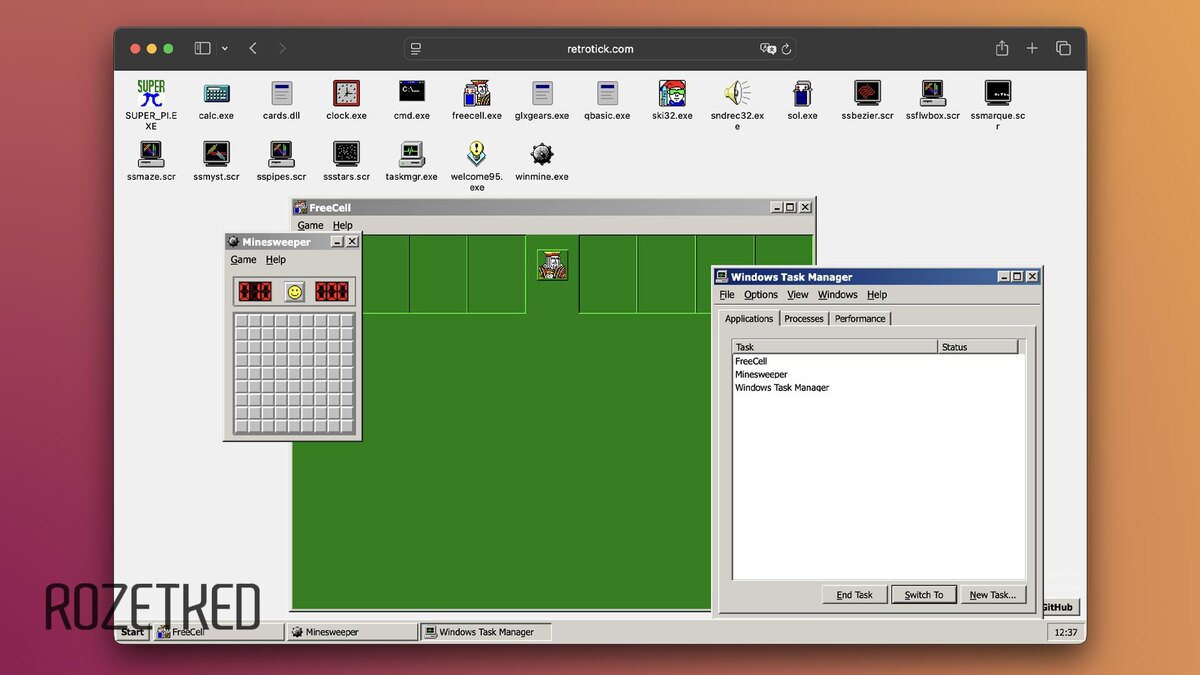The height and width of the screenshot is (675, 1200).
Task: Click the End Task button
Action: coord(854,594)
